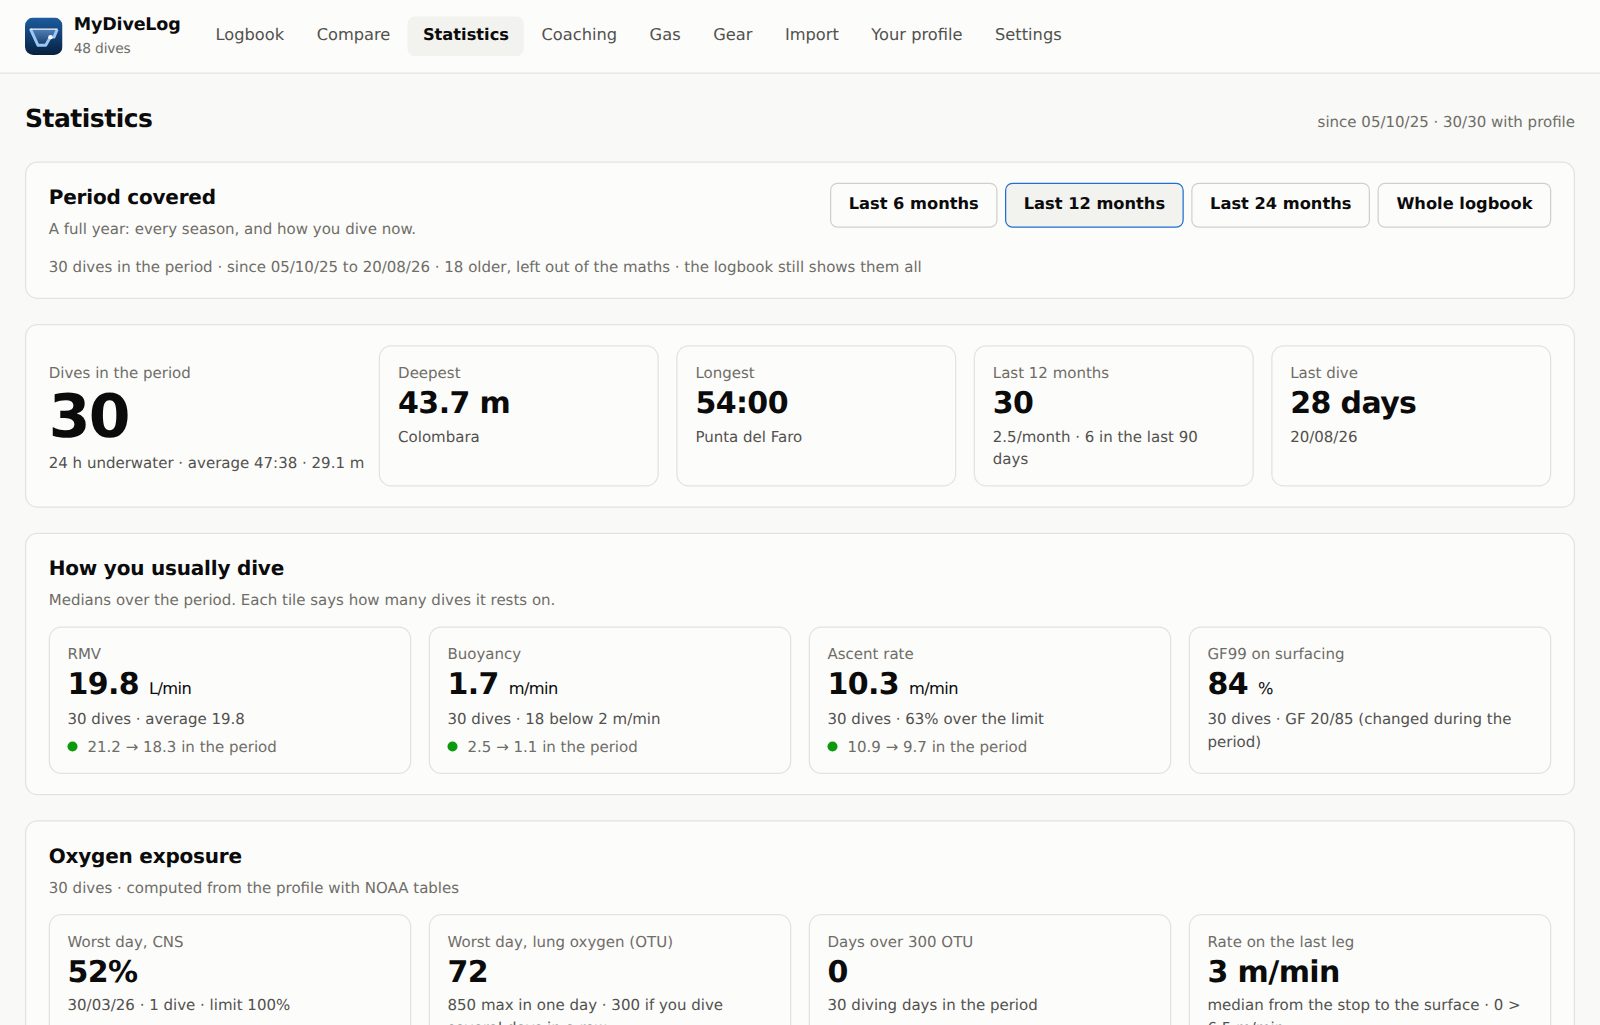
Task: Click the 'since 05/10/25 · 30/30 with profile' text
Action: point(1446,122)
